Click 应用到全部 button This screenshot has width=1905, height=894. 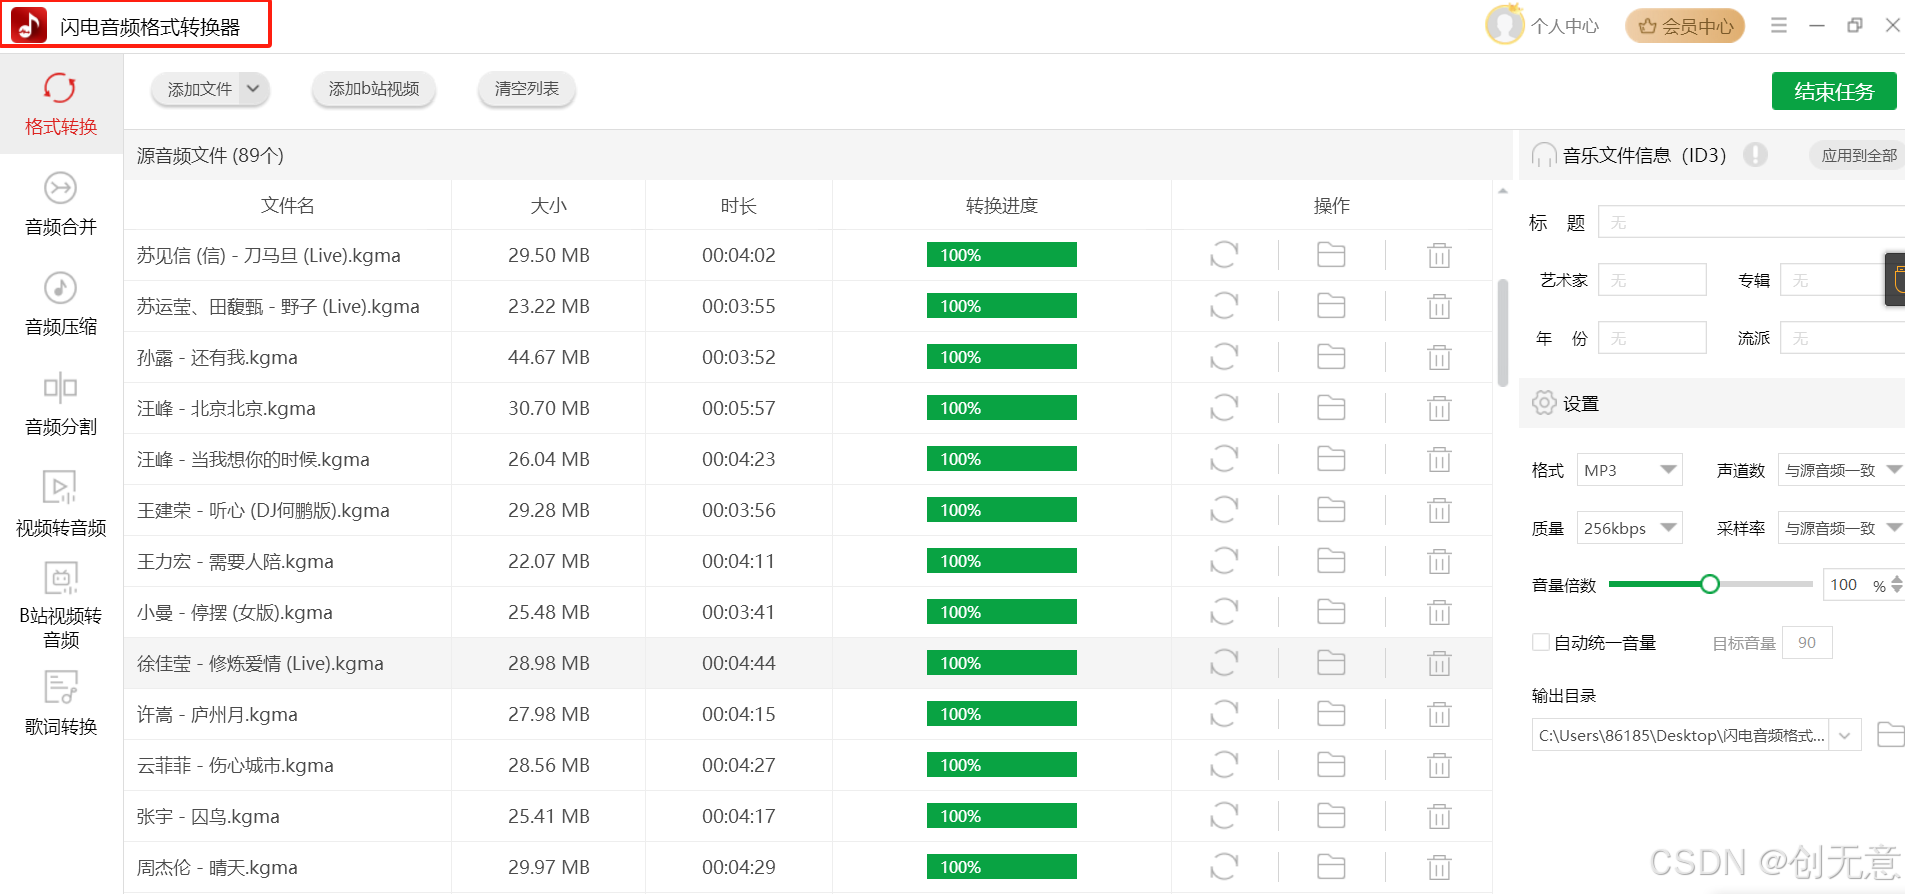click(1858, 155)
